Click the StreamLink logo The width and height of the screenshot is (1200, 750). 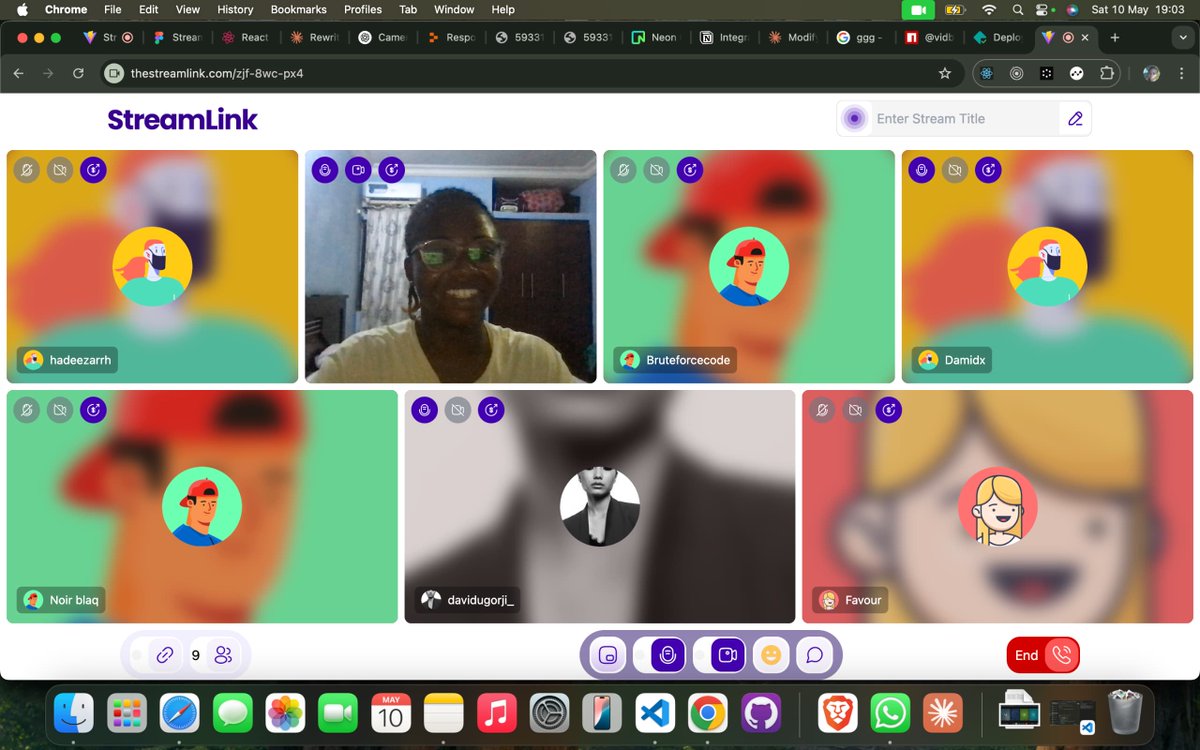pyautogui.click(x=182, y=120)
